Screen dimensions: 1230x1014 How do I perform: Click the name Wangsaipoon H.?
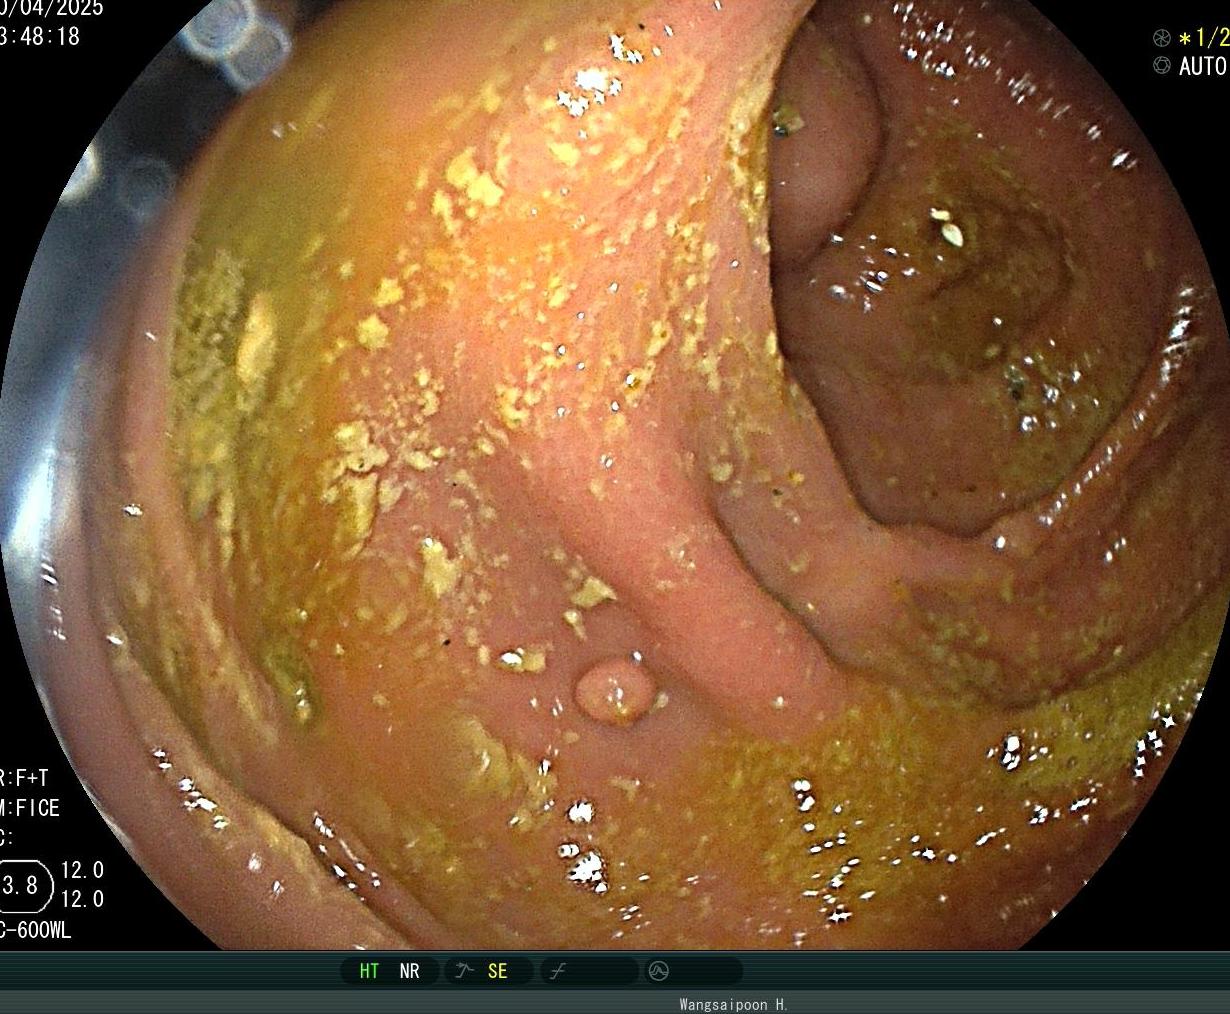[x=733, y=1004]
